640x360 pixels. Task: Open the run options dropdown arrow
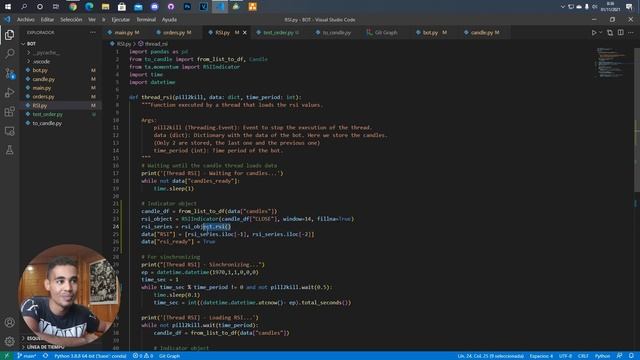coord(600,33)
